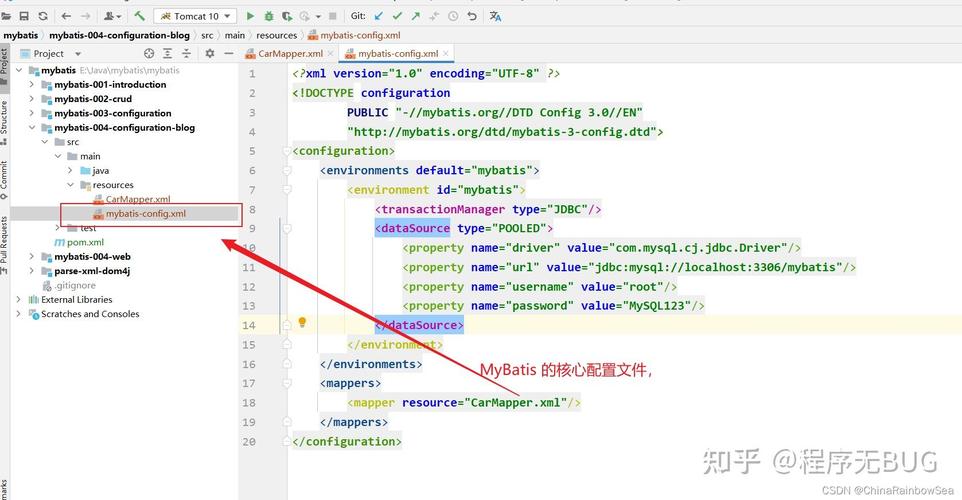The height and width of the screenshot is (500, 962).
Task: Expand the java folder node
Action: click(70, 171)
